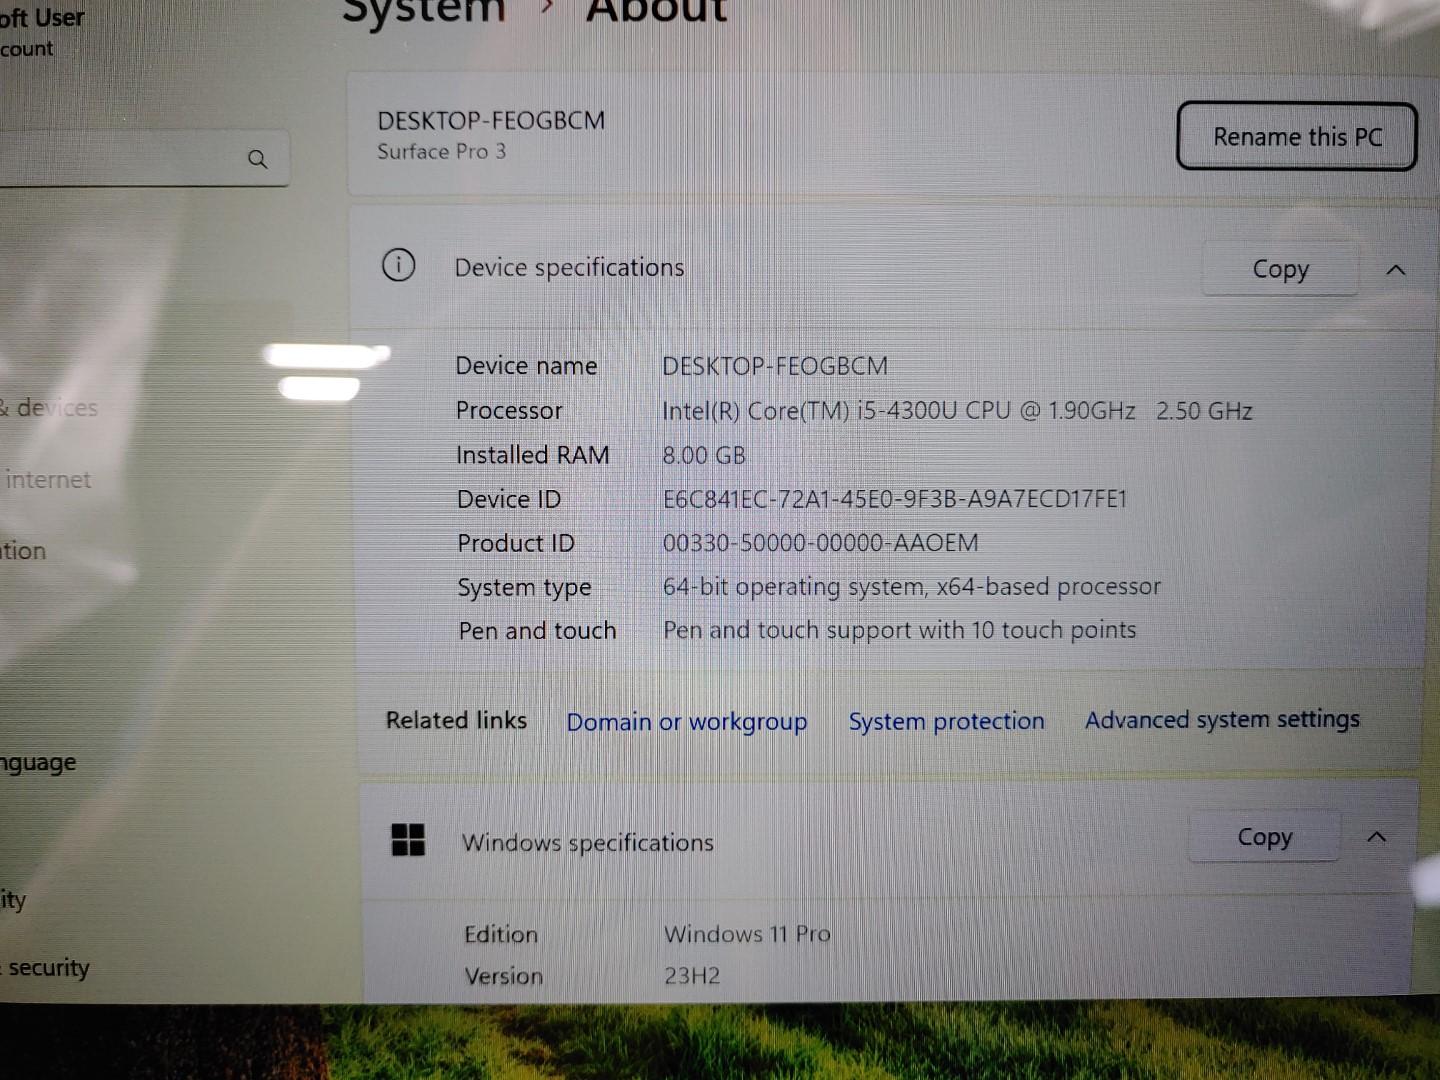Click the About page title

[657, 10]
